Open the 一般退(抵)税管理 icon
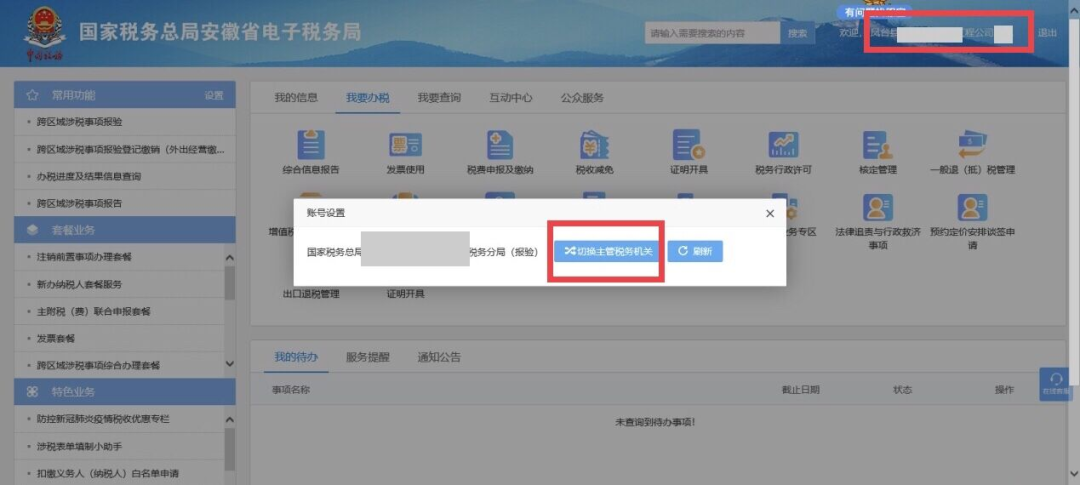Viewport: 1080px width, 485px height. (x=972, y=145)
